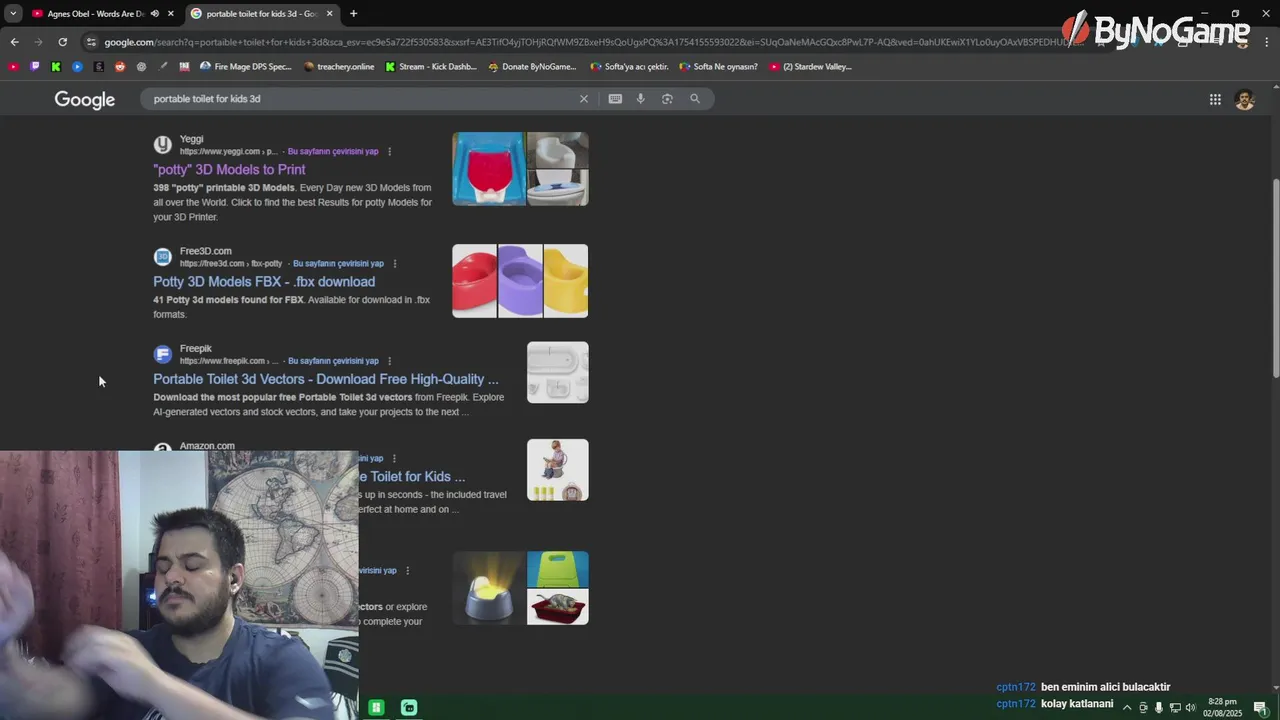Open the Free3D purple potty thumbnail

coord(520,281)
